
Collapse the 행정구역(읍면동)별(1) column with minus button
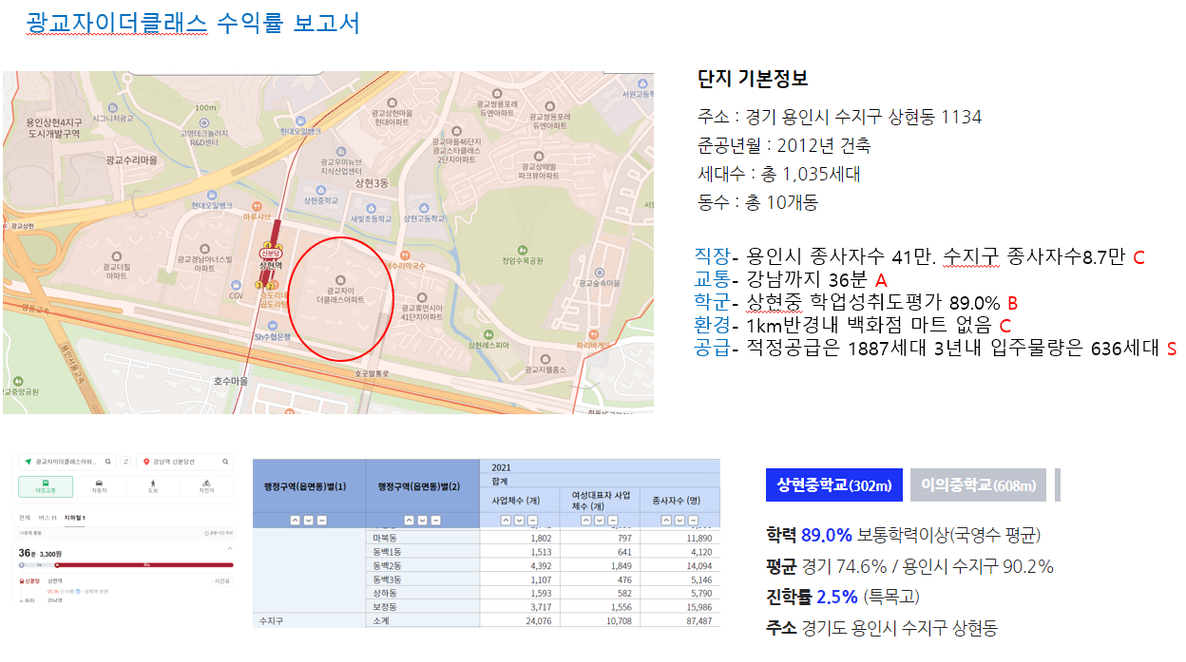point(322,521)
